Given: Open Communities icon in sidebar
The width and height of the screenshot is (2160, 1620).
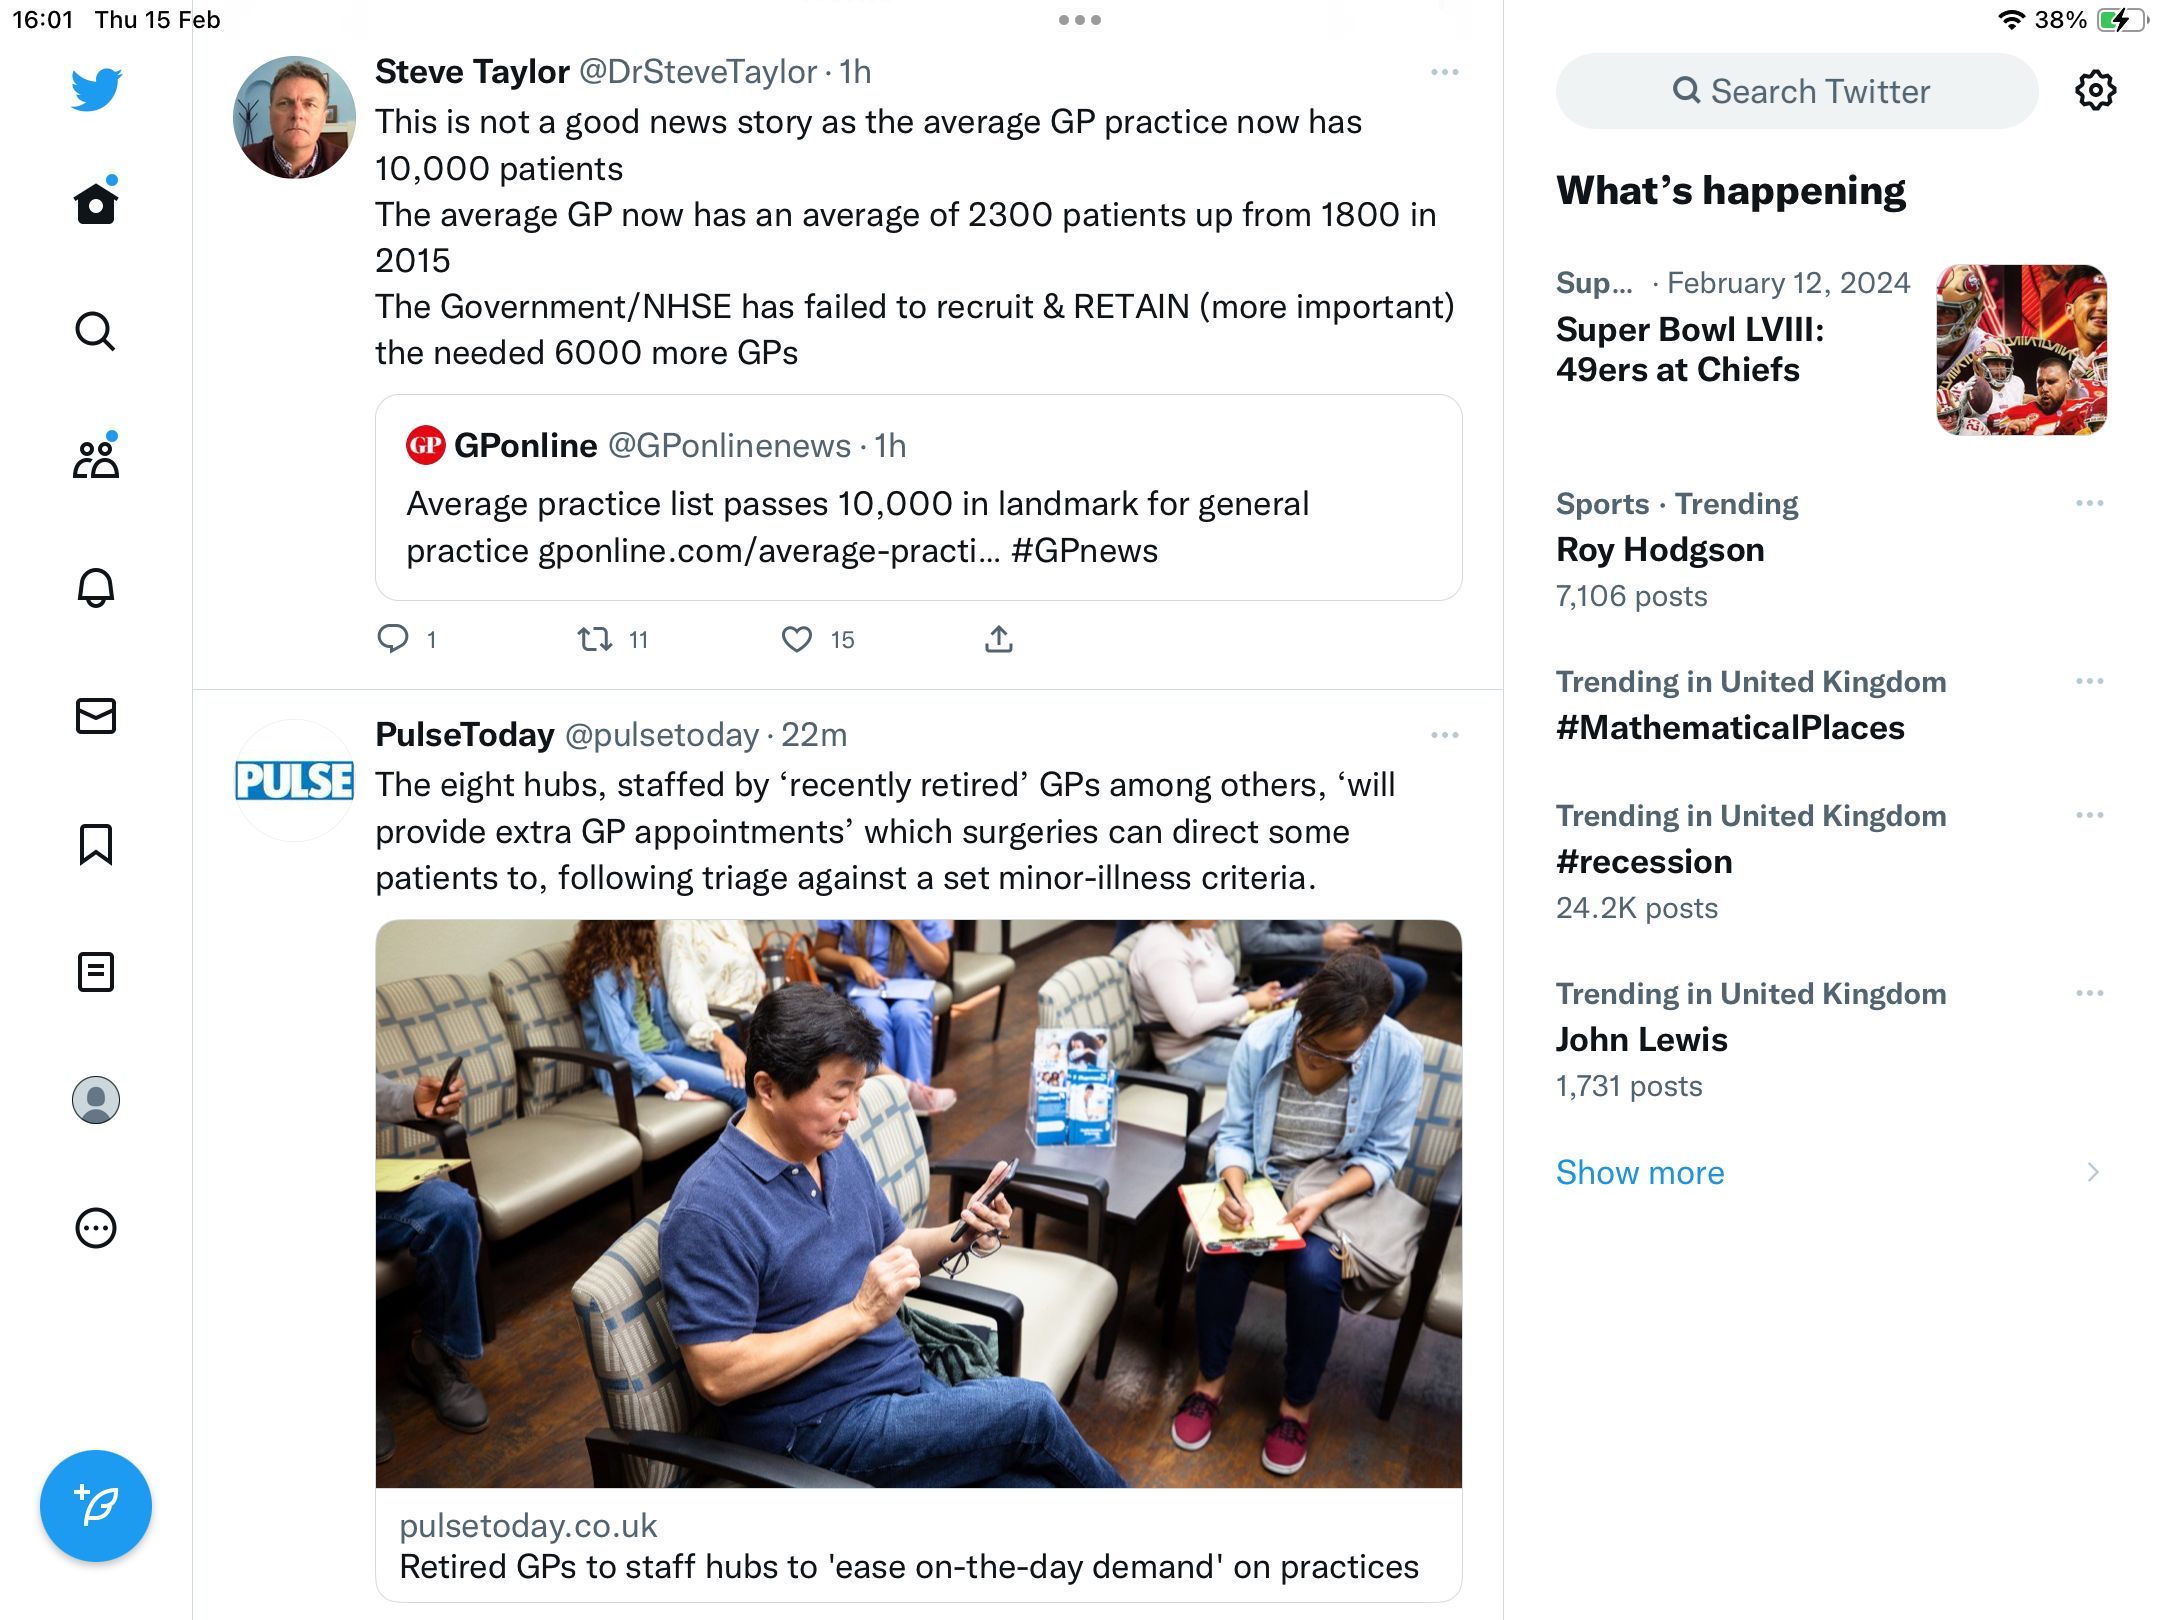Looking at the screenshot, I should 96,459.
